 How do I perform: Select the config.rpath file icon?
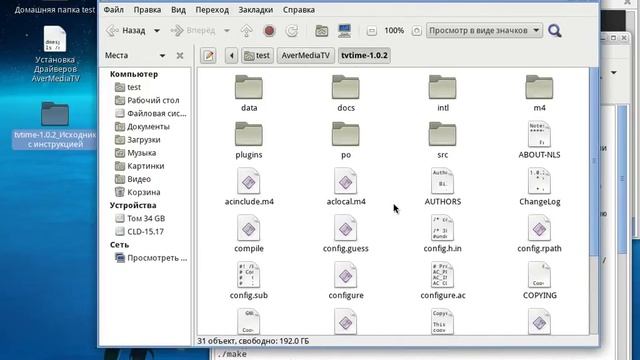tap(539, 228)
